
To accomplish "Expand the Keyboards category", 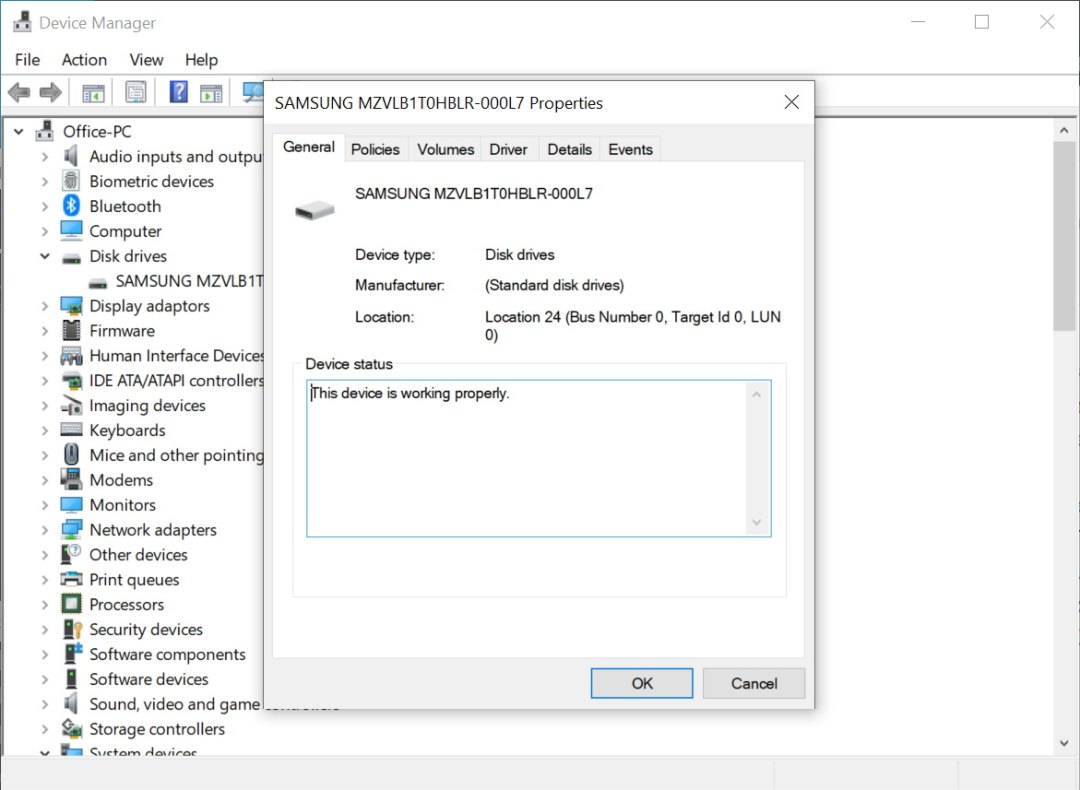I will coord(45,430).
